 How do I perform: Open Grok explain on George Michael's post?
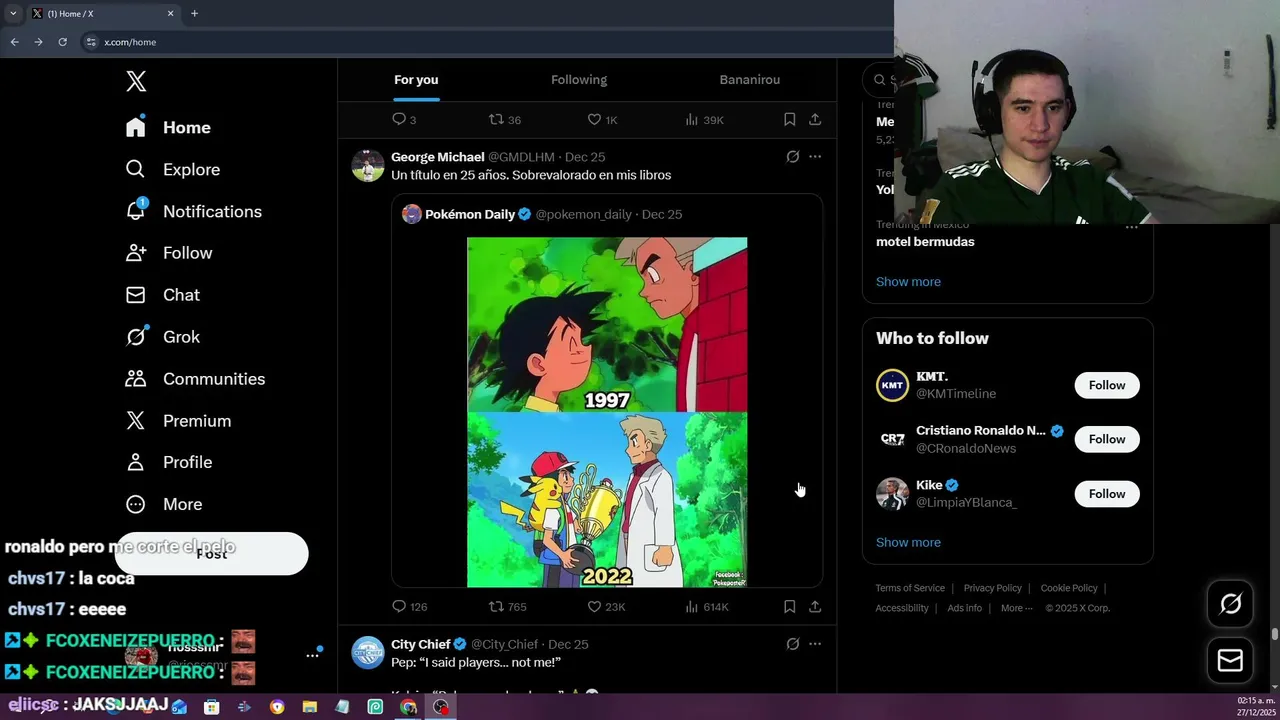tap(792, 157)
